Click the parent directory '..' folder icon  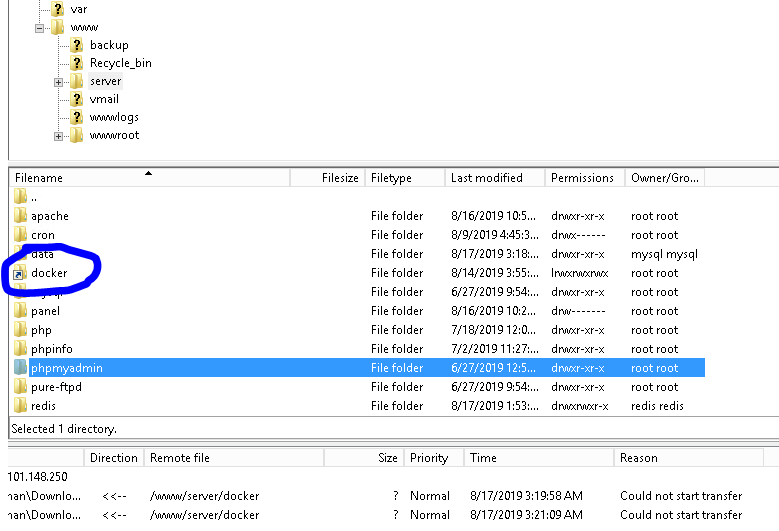[20, 197]
